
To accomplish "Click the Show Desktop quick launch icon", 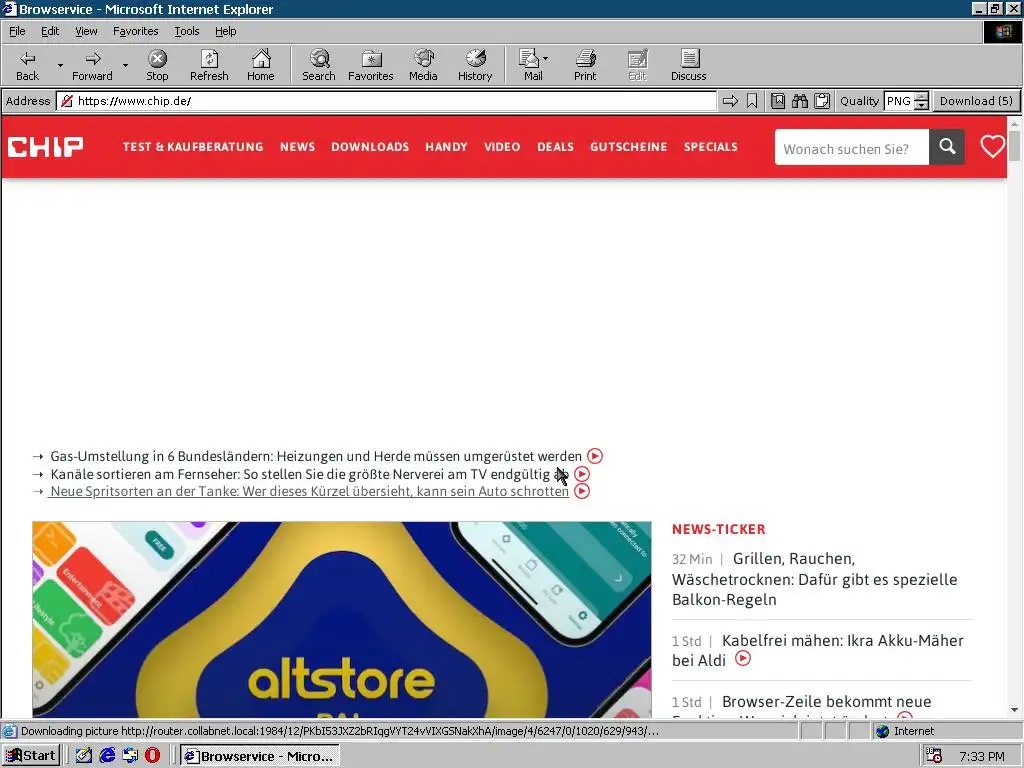I will pos(84,756).
